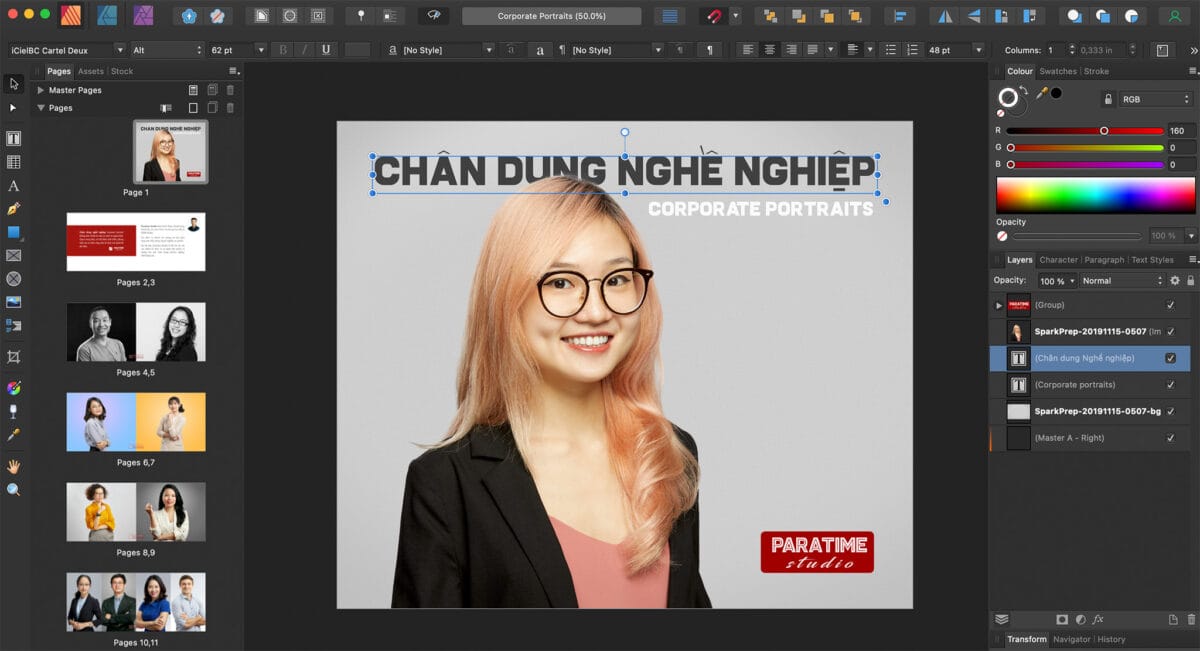1200x651 pixels.
Task: Open the Text Styles tab
Action: [1152, 260]
